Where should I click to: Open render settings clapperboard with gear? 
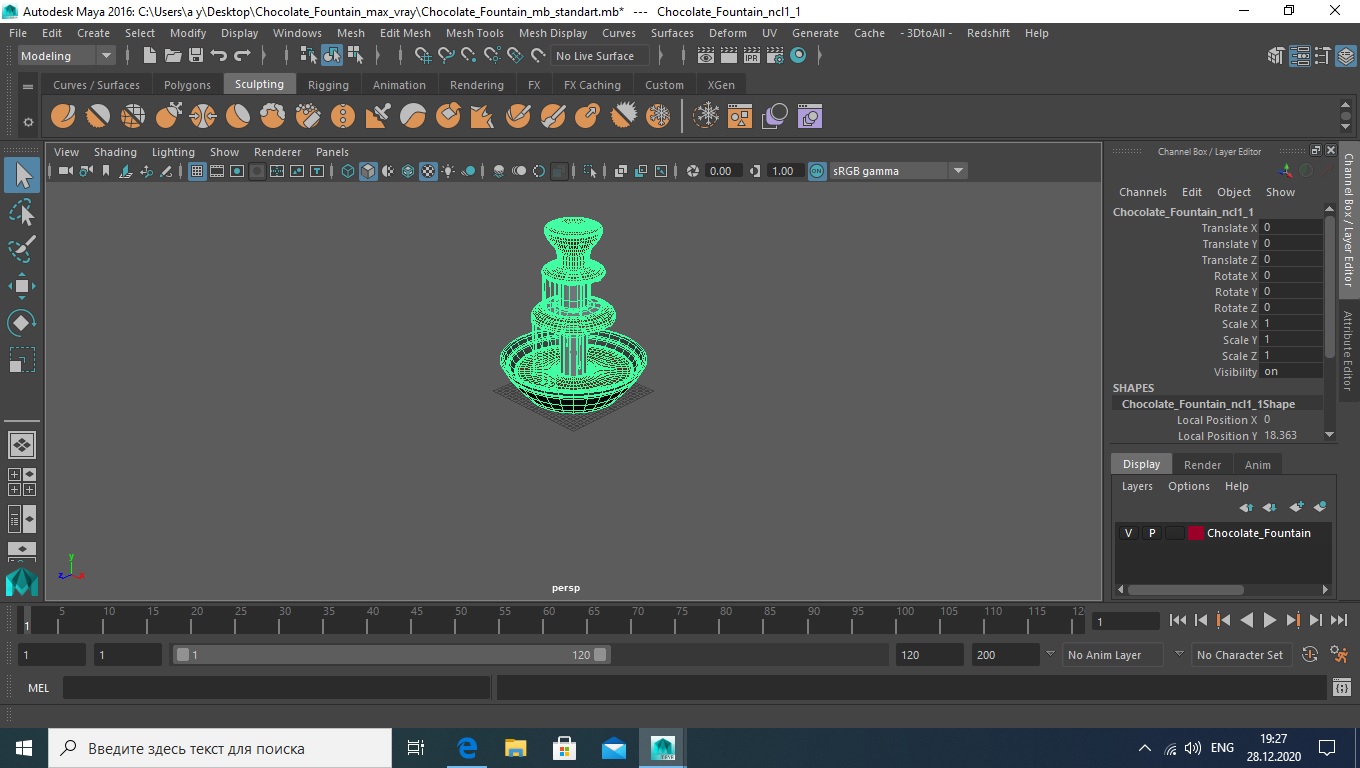(775, 56)
